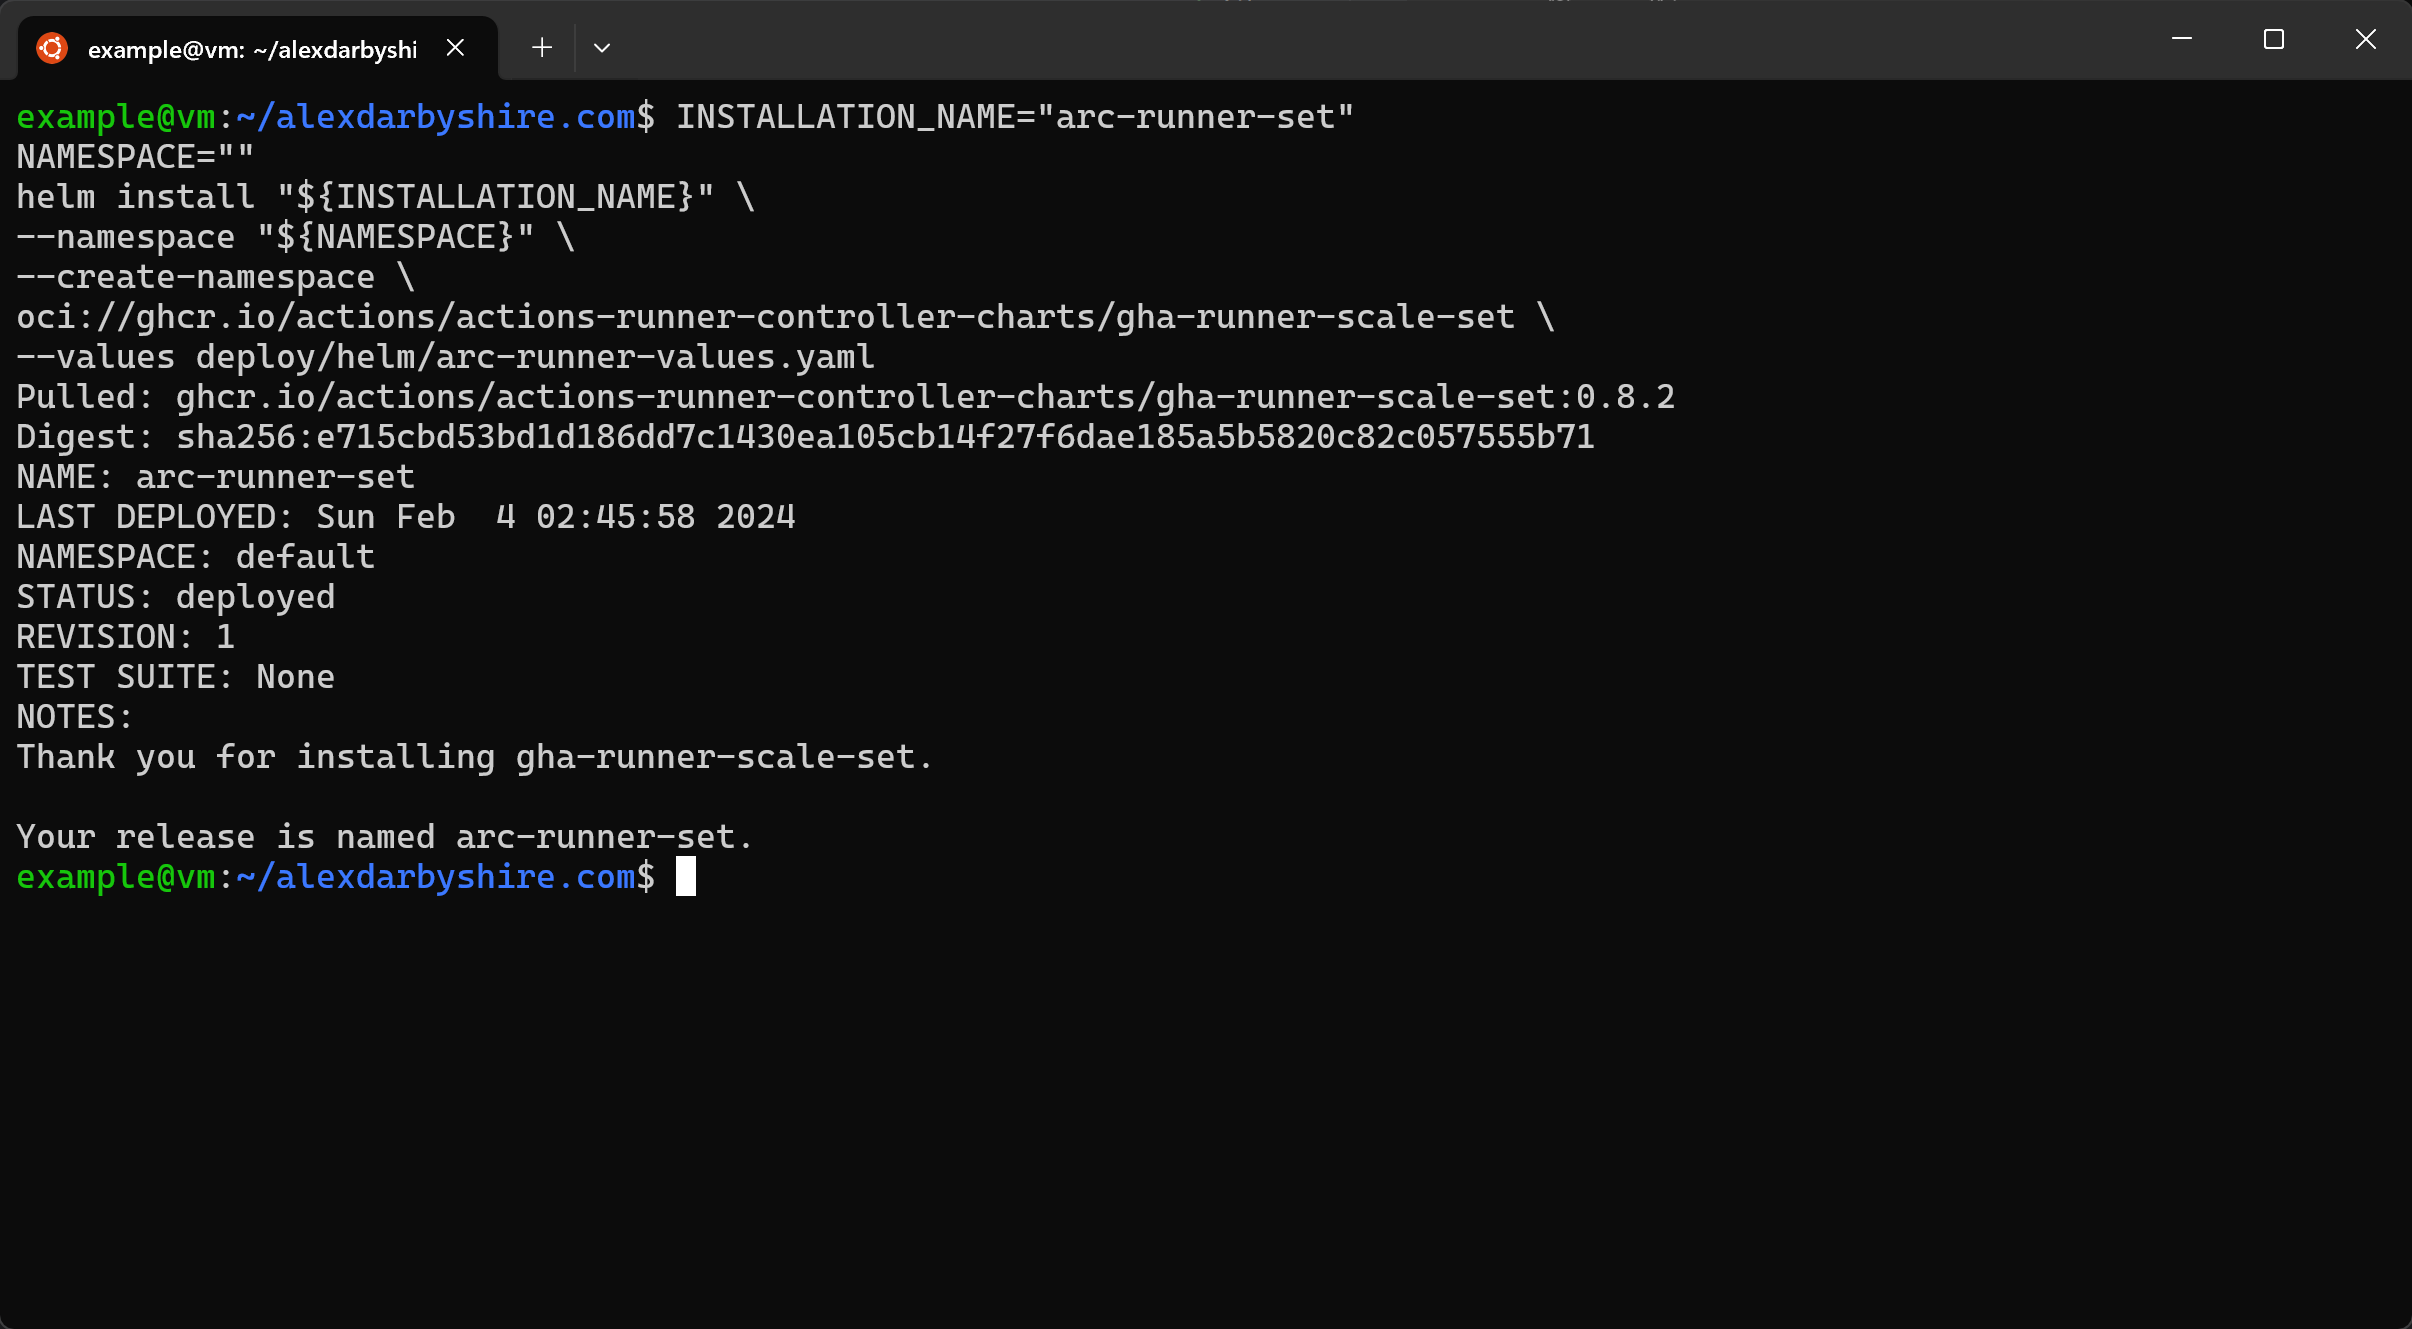Expand the terminal profiles dropdown chevron

602,47
